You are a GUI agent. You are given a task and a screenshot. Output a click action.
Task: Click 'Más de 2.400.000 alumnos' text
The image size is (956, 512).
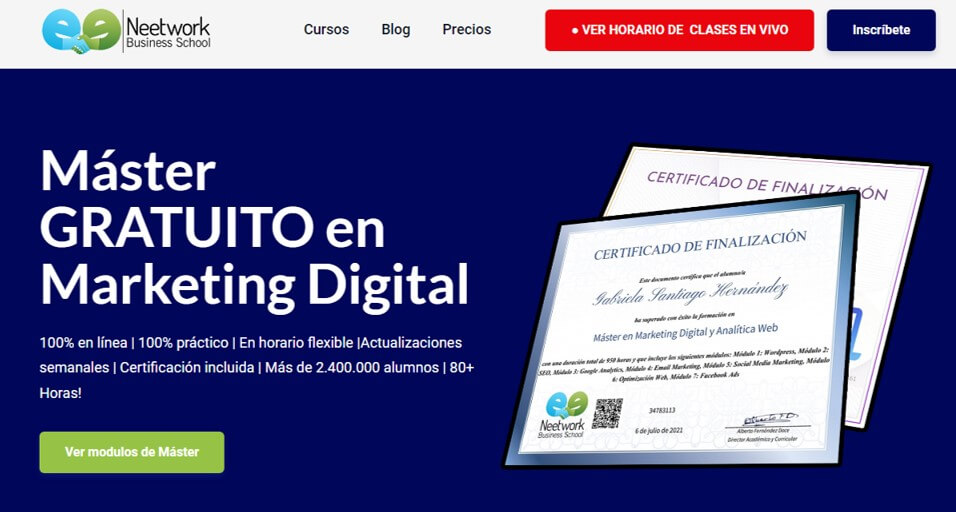[352, 368]
